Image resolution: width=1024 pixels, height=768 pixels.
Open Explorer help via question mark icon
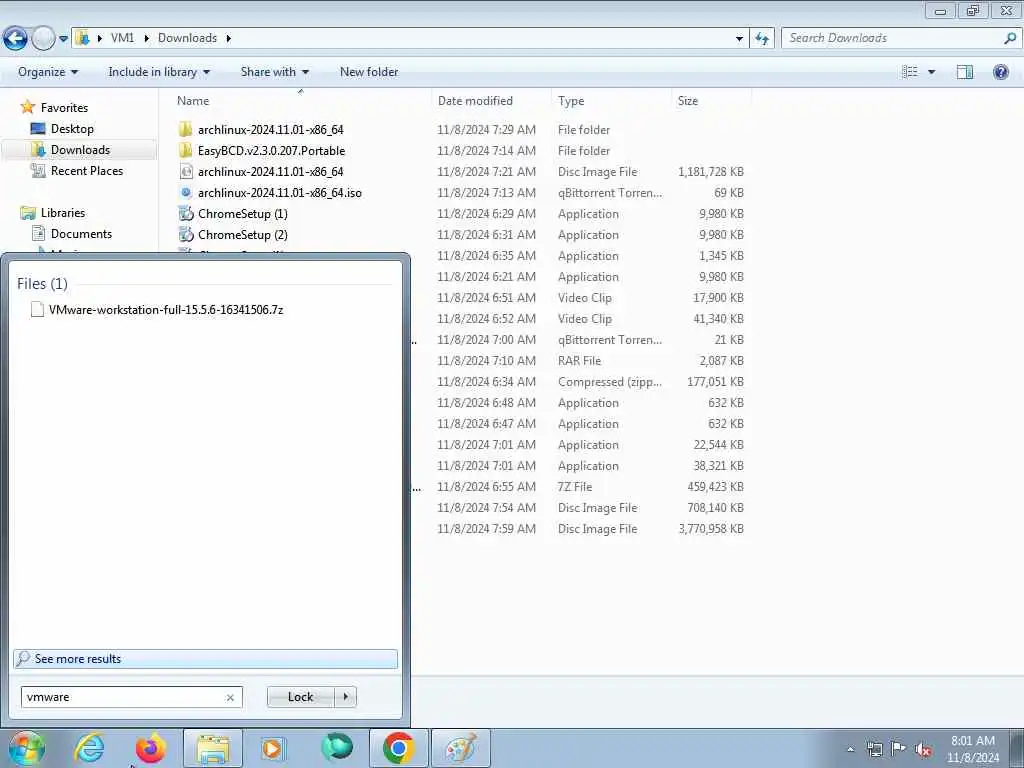[1000, 72]
